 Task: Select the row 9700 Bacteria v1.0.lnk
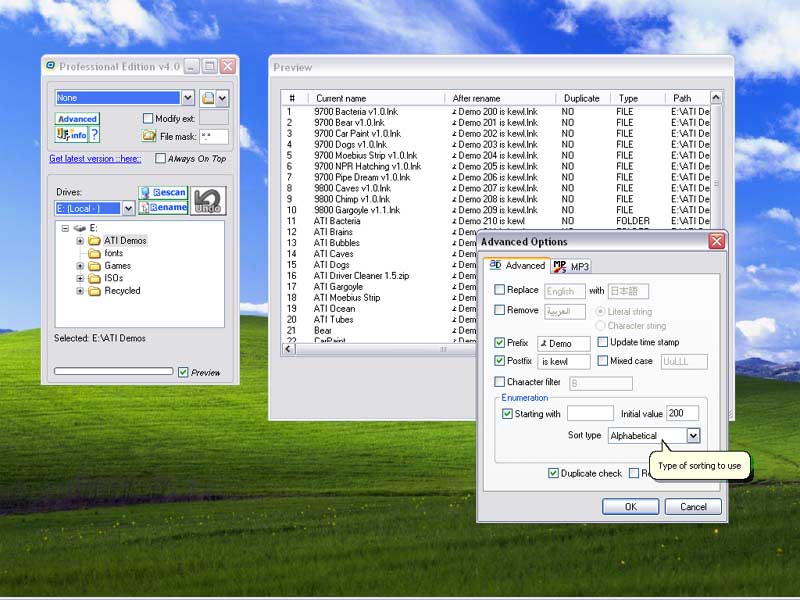click(x=356, y=112)
